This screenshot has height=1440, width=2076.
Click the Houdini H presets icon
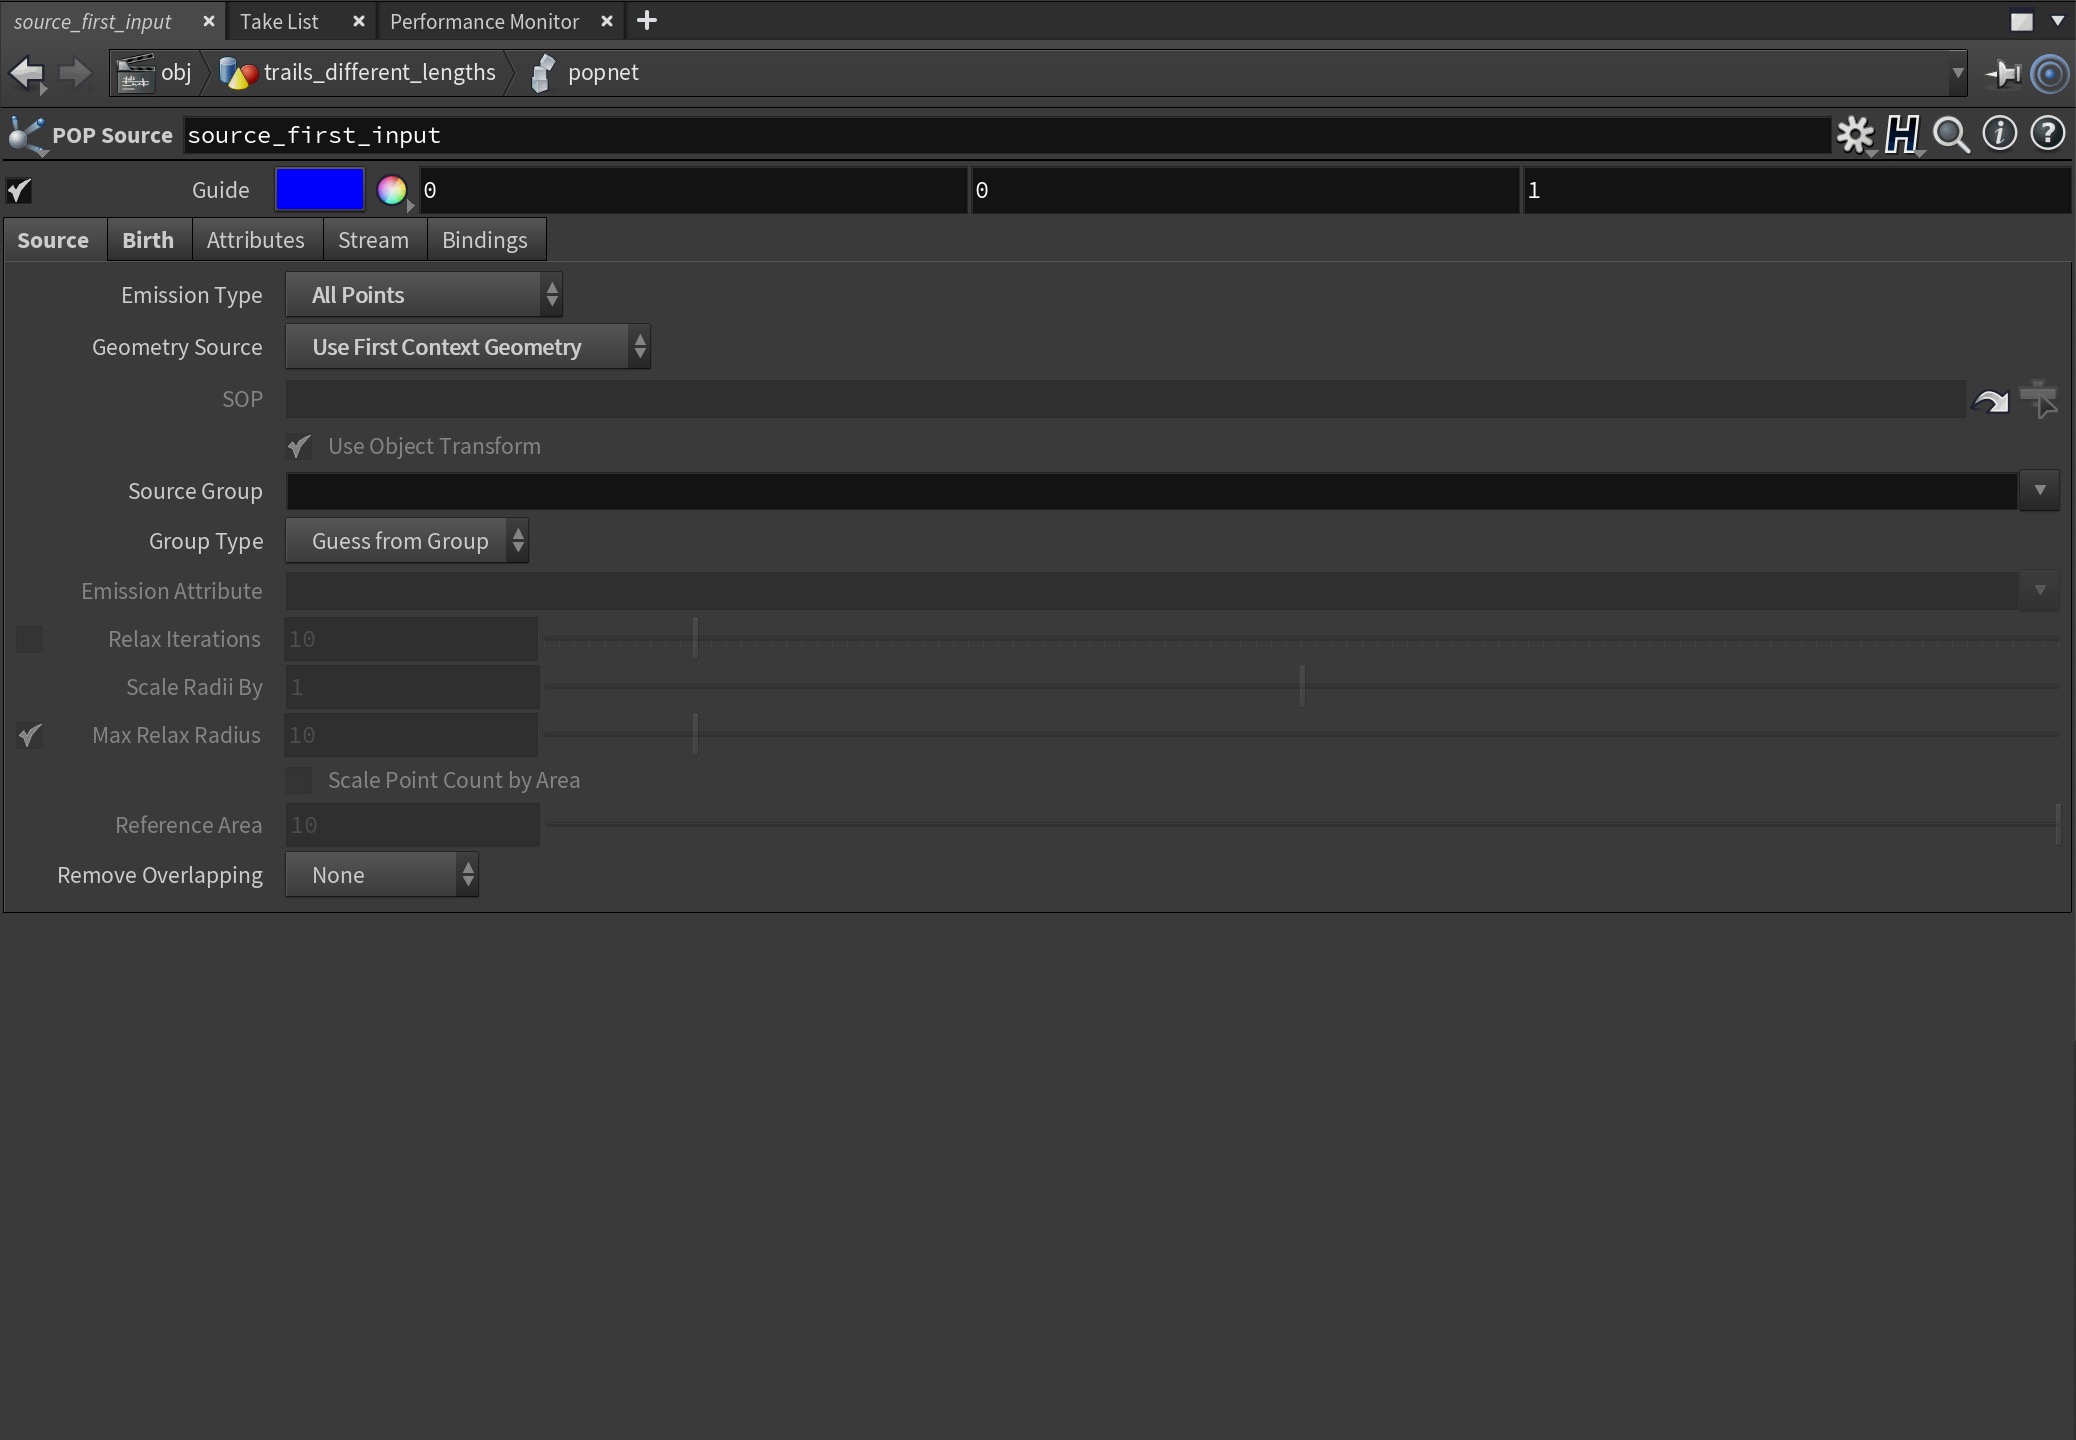click(x=1902, y=134)
